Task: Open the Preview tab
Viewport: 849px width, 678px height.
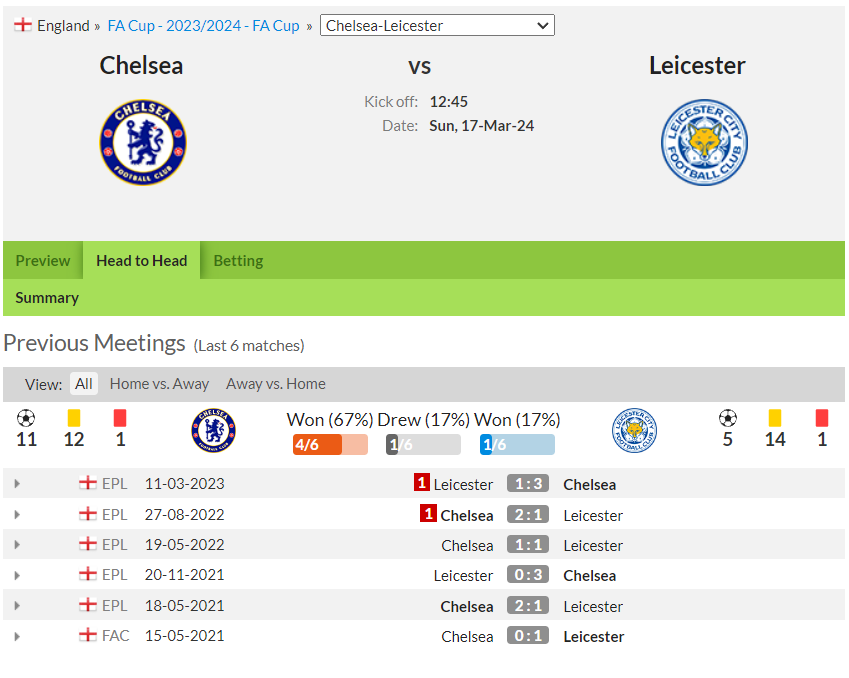Action: (x=43, y=260)
